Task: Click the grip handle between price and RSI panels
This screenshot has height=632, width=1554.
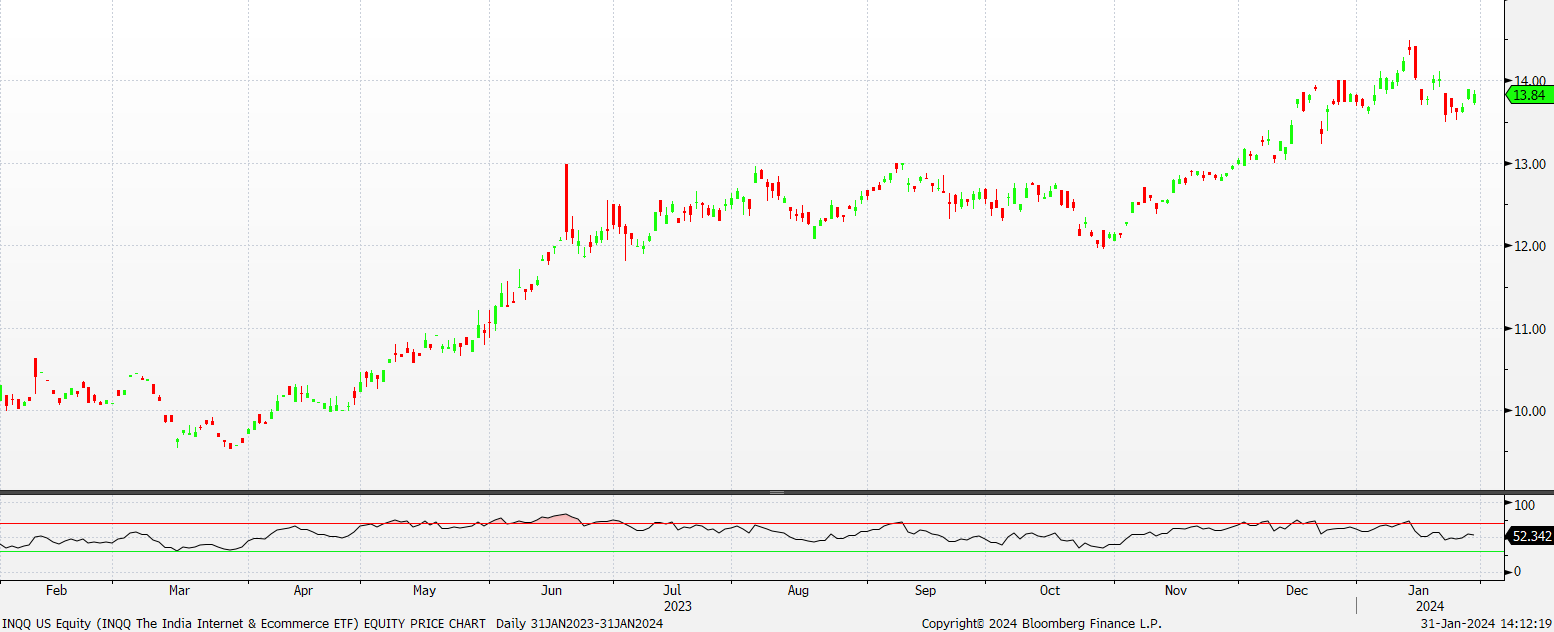Action: pos(777,493)
